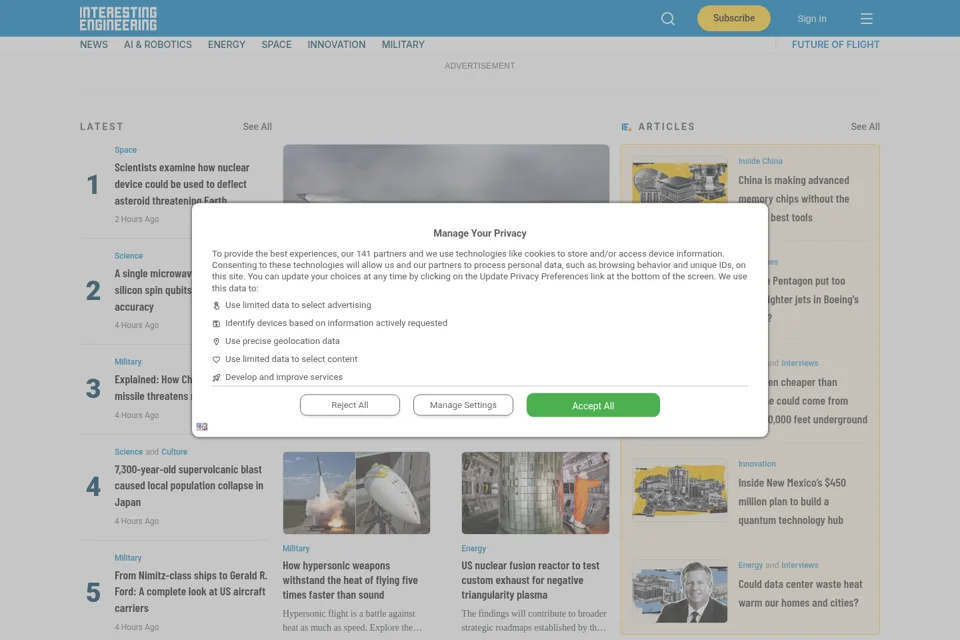Click the search magnifier icon

tap(668, 18)
